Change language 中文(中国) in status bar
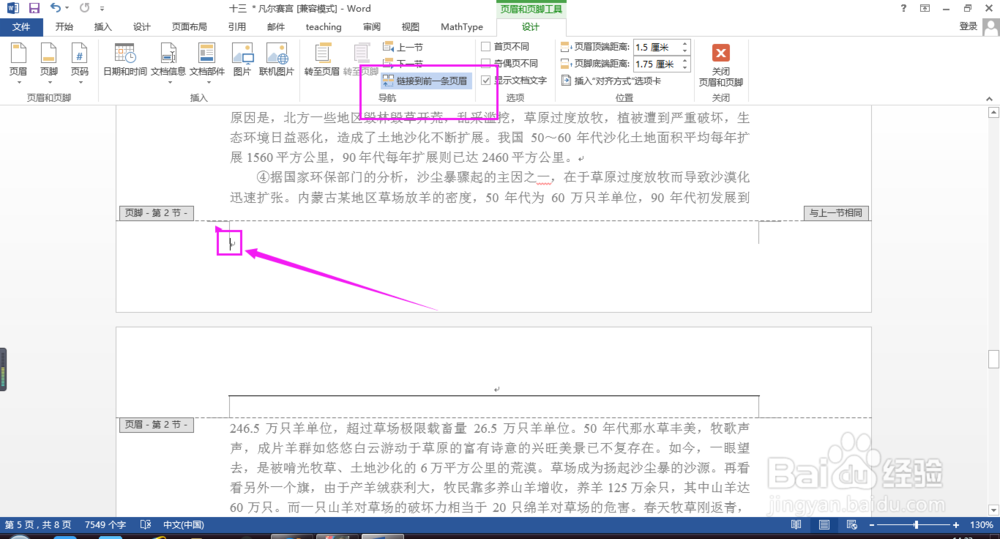This screenshot has width=1000, height=539. [x=184, y=525]
